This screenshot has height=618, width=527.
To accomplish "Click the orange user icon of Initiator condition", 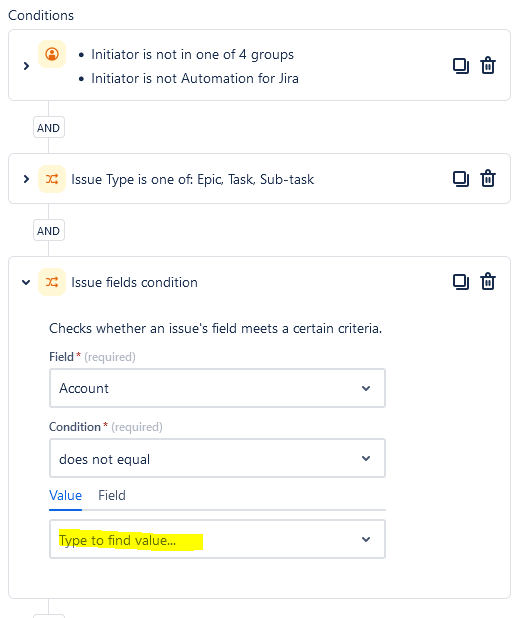I will 52,54.
